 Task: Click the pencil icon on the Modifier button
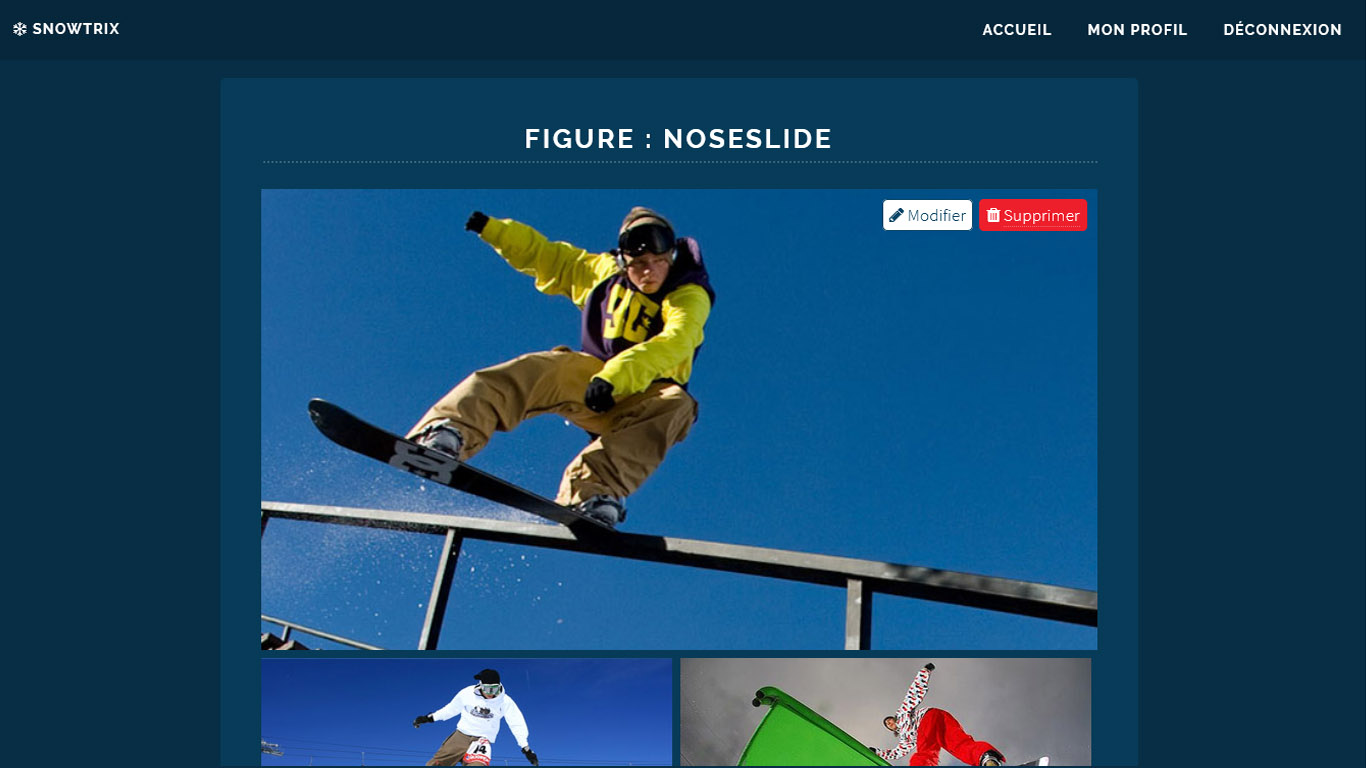click(x=896, y=215)
